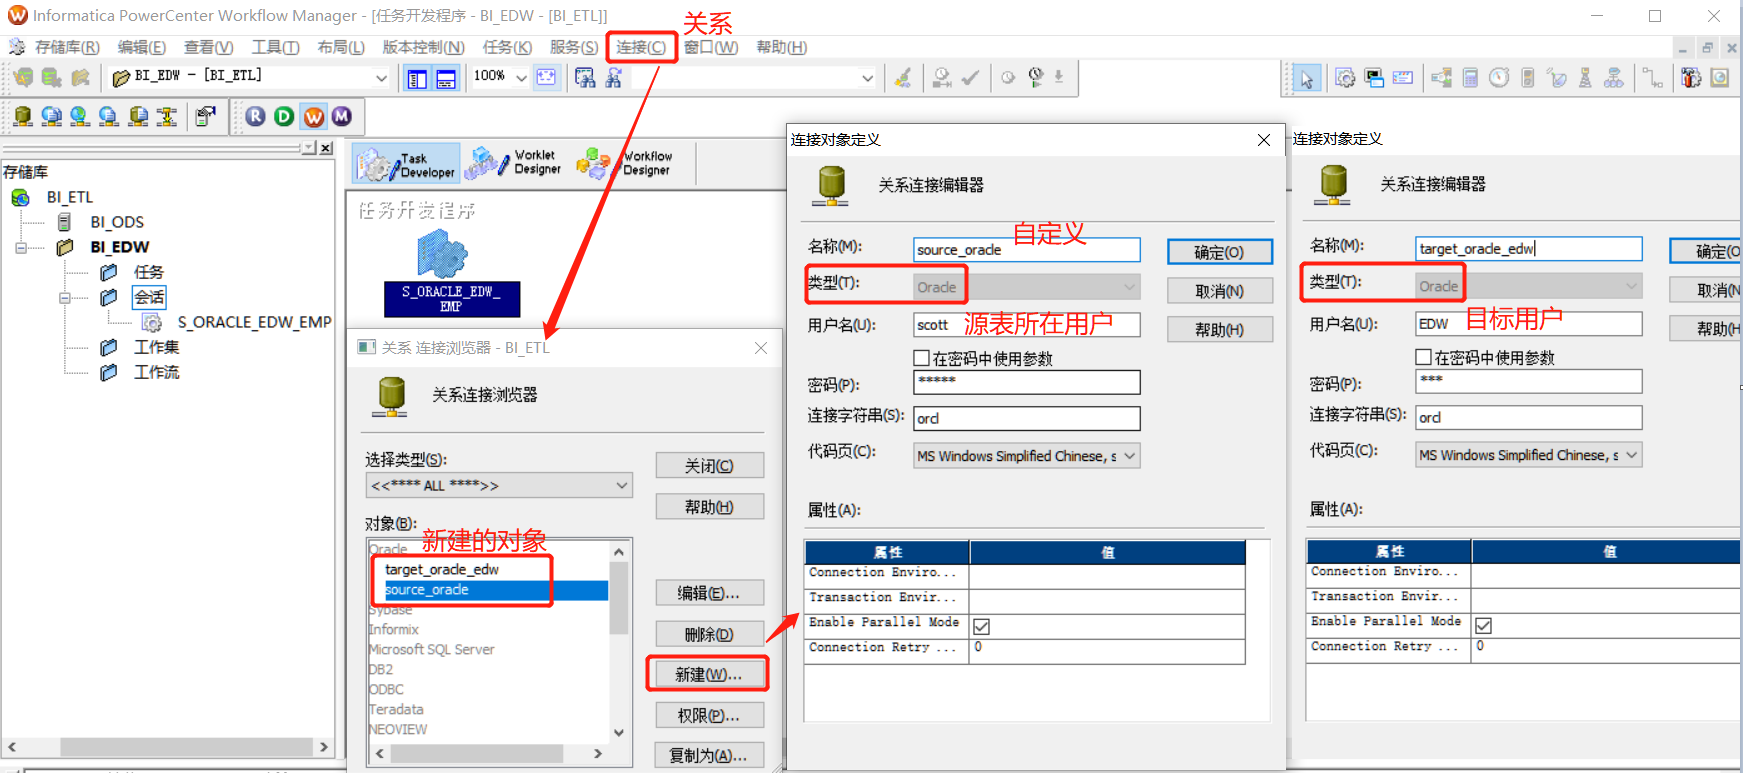The image size is (1743, 773).
Task: Click the Control task icon
Action: (x=1527, y=78)
